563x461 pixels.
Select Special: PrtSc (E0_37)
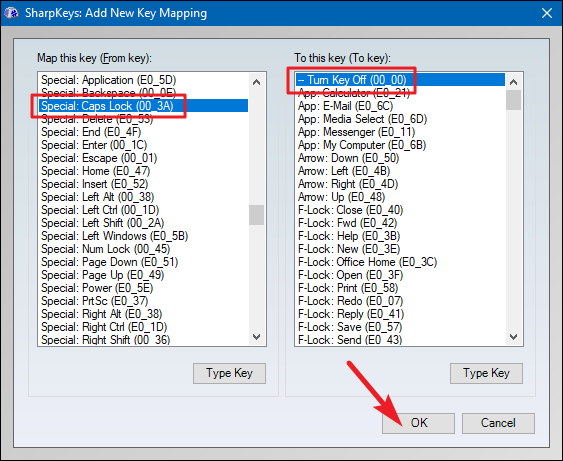tap(143, 301)
